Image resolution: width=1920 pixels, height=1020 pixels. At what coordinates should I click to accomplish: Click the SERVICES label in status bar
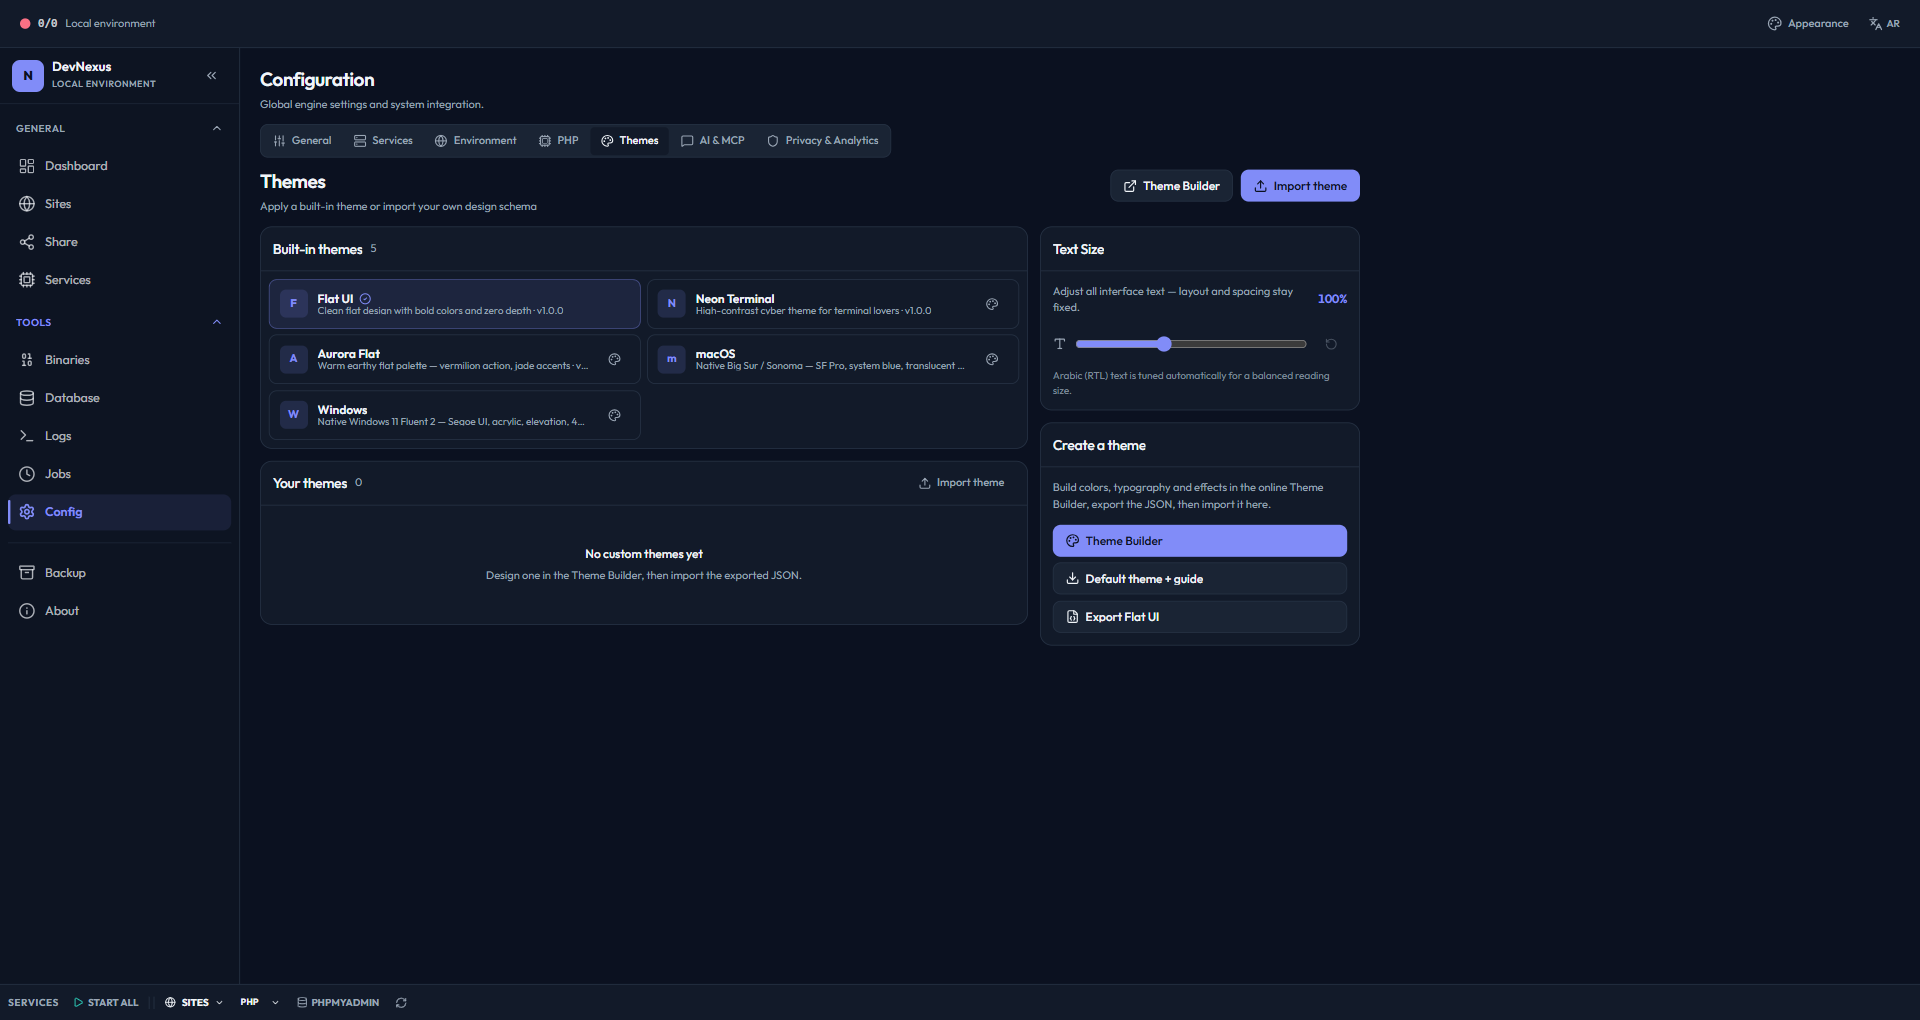click(x=33, y=1002)
